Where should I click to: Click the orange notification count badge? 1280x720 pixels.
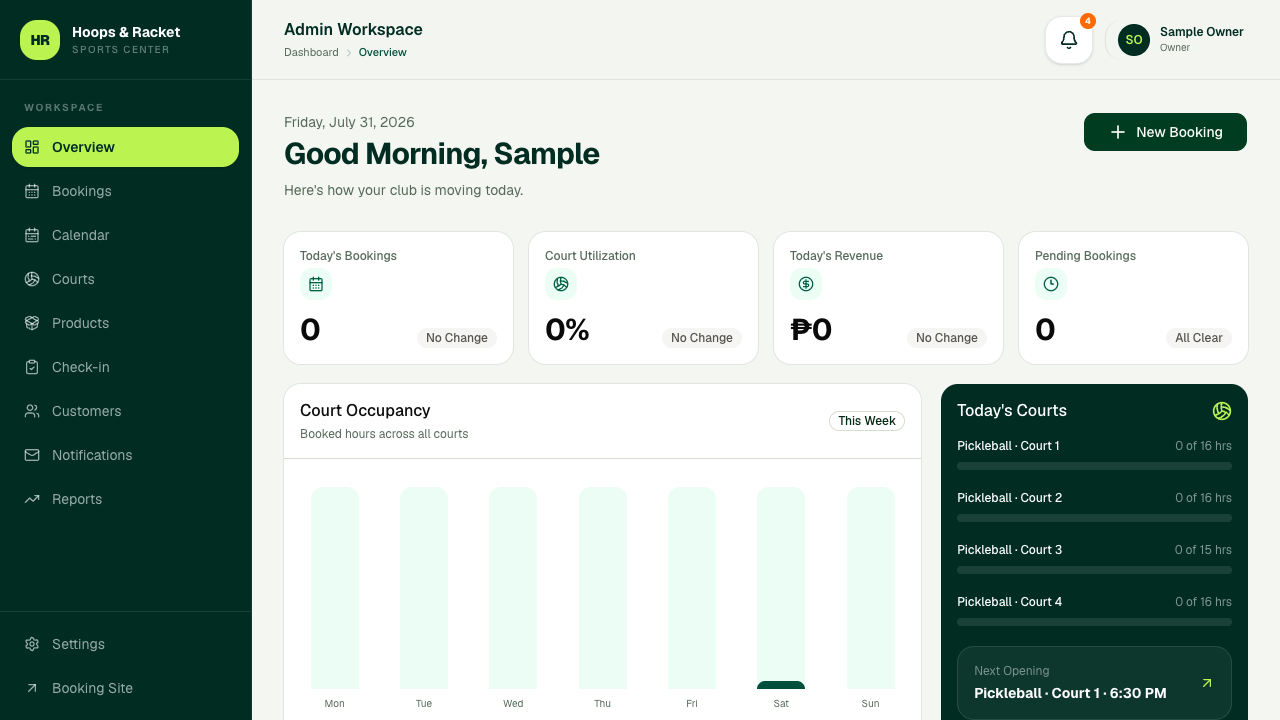[x=1088, y=21]
